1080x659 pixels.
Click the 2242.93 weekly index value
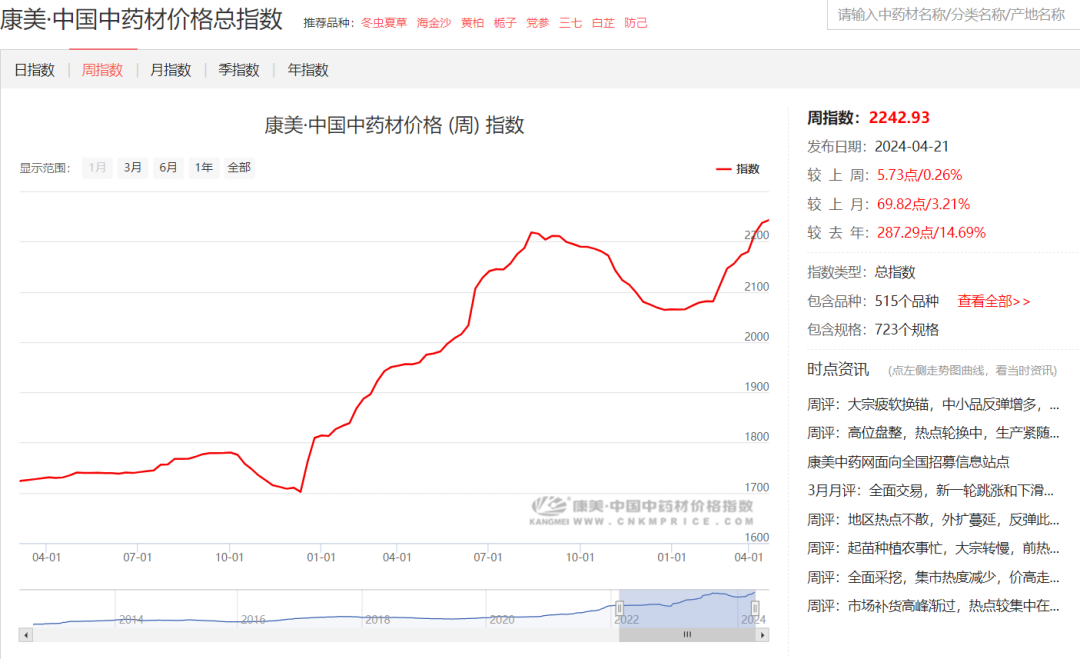(899, 118)
